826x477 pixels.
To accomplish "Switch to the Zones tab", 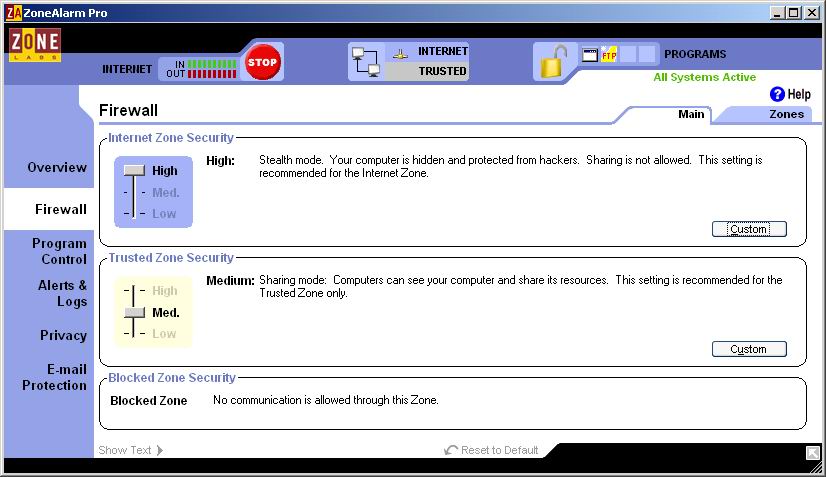I will click(x=786, y=114).
